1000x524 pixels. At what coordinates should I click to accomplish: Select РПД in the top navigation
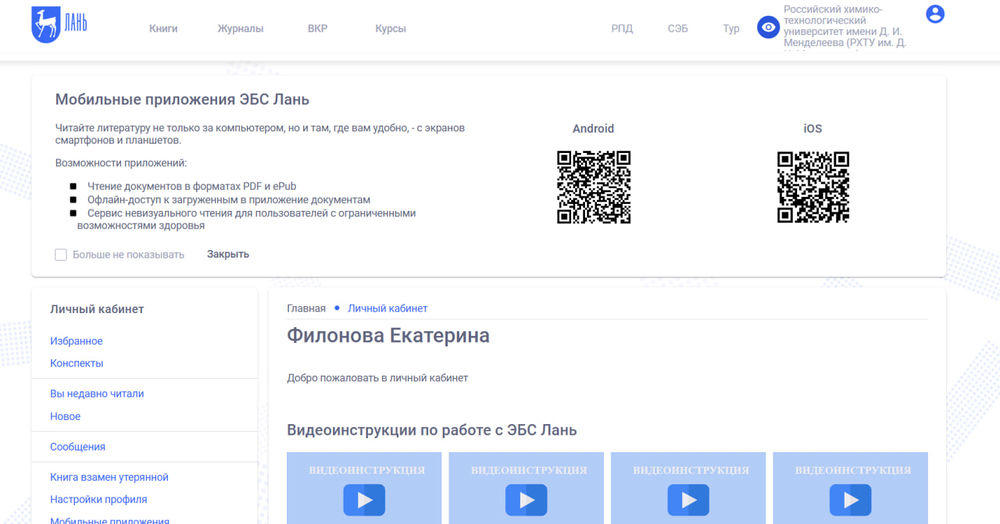pyautogui.click(x=622, y=29)
